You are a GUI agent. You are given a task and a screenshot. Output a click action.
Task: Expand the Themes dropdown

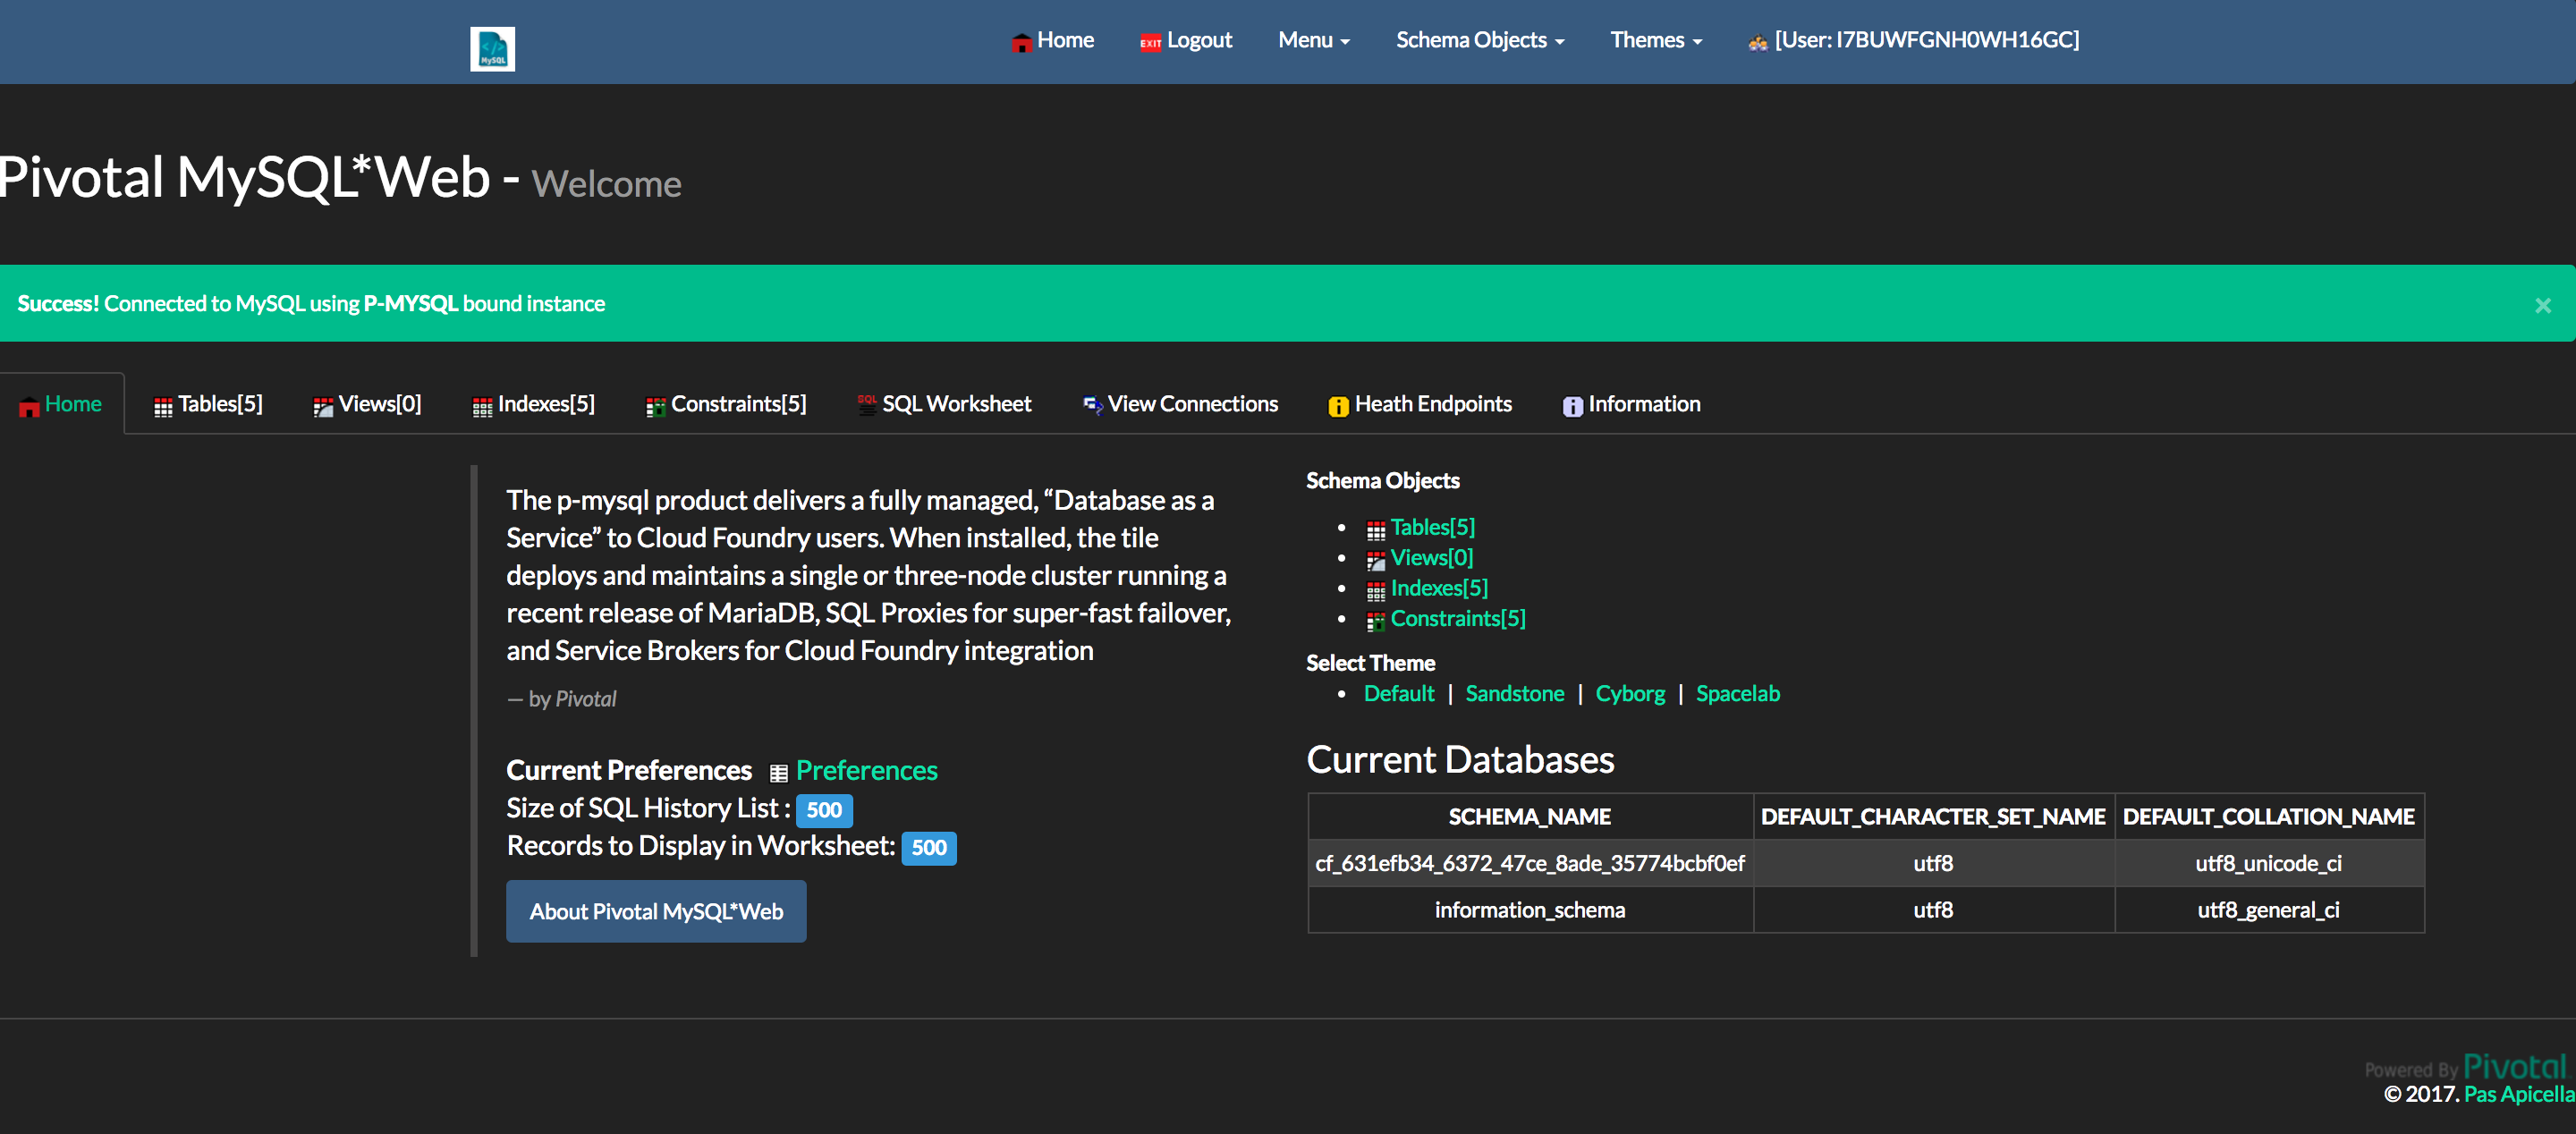pos(1655,40)
